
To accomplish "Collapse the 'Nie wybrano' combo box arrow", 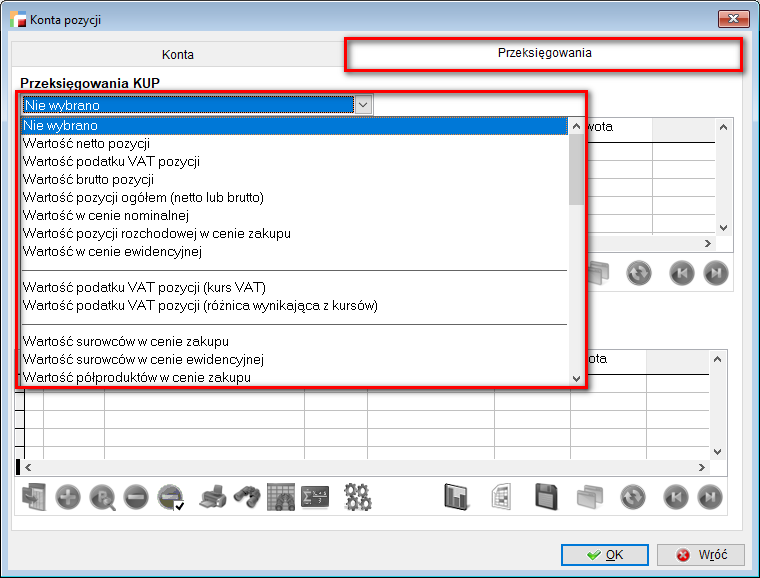I will (363, 105).
